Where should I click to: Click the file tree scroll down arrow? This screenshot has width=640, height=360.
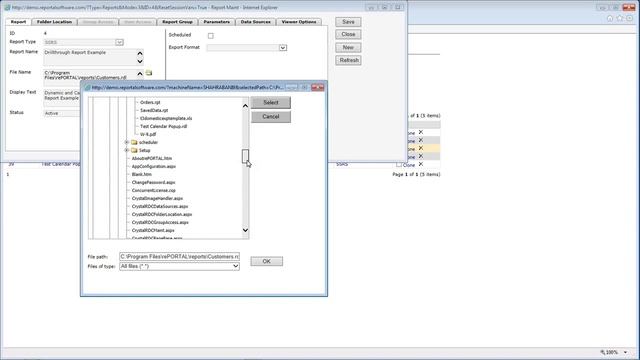tap(245, 230)
